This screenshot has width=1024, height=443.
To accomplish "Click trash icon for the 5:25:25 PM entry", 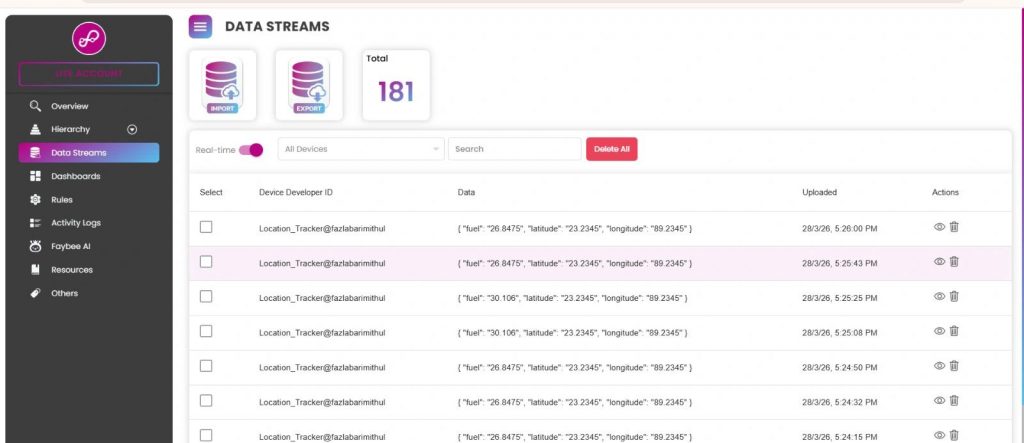I will [x=954, y=296].
